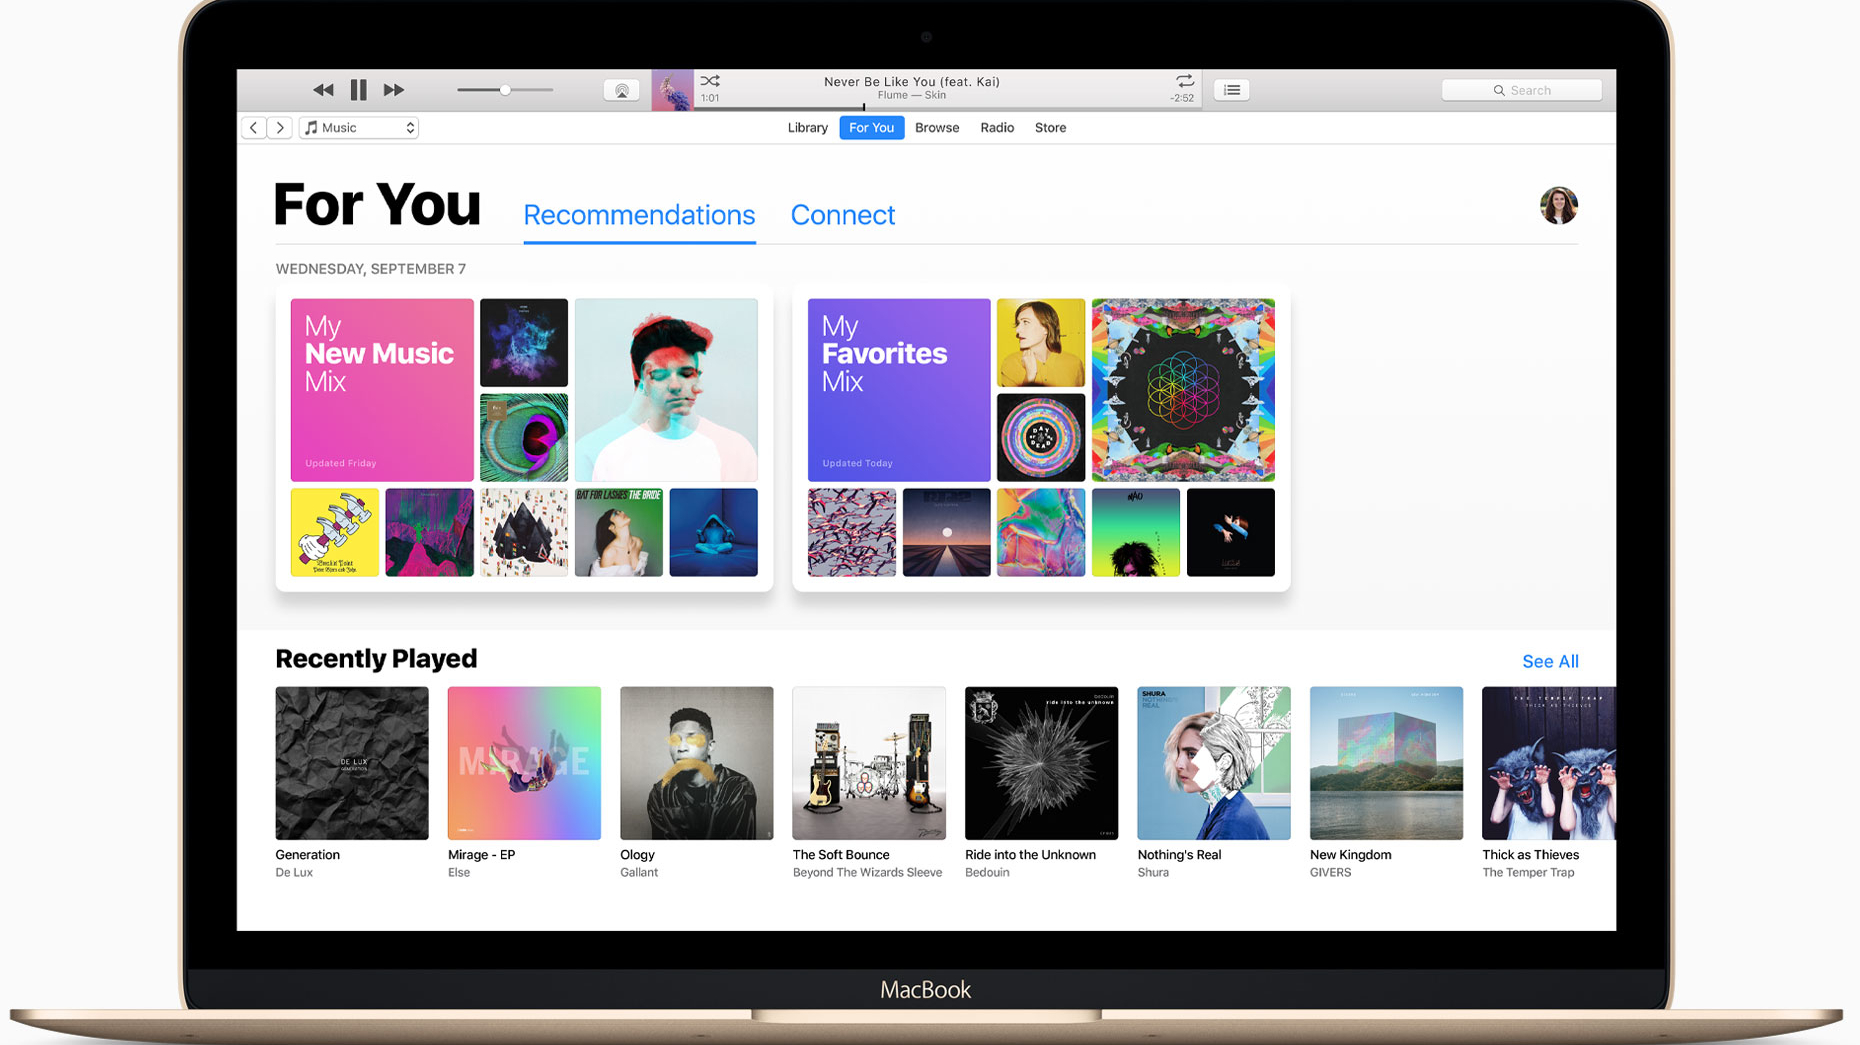Open the New Kingdom album cover

pyautogui.click(x=1386, y=763)
